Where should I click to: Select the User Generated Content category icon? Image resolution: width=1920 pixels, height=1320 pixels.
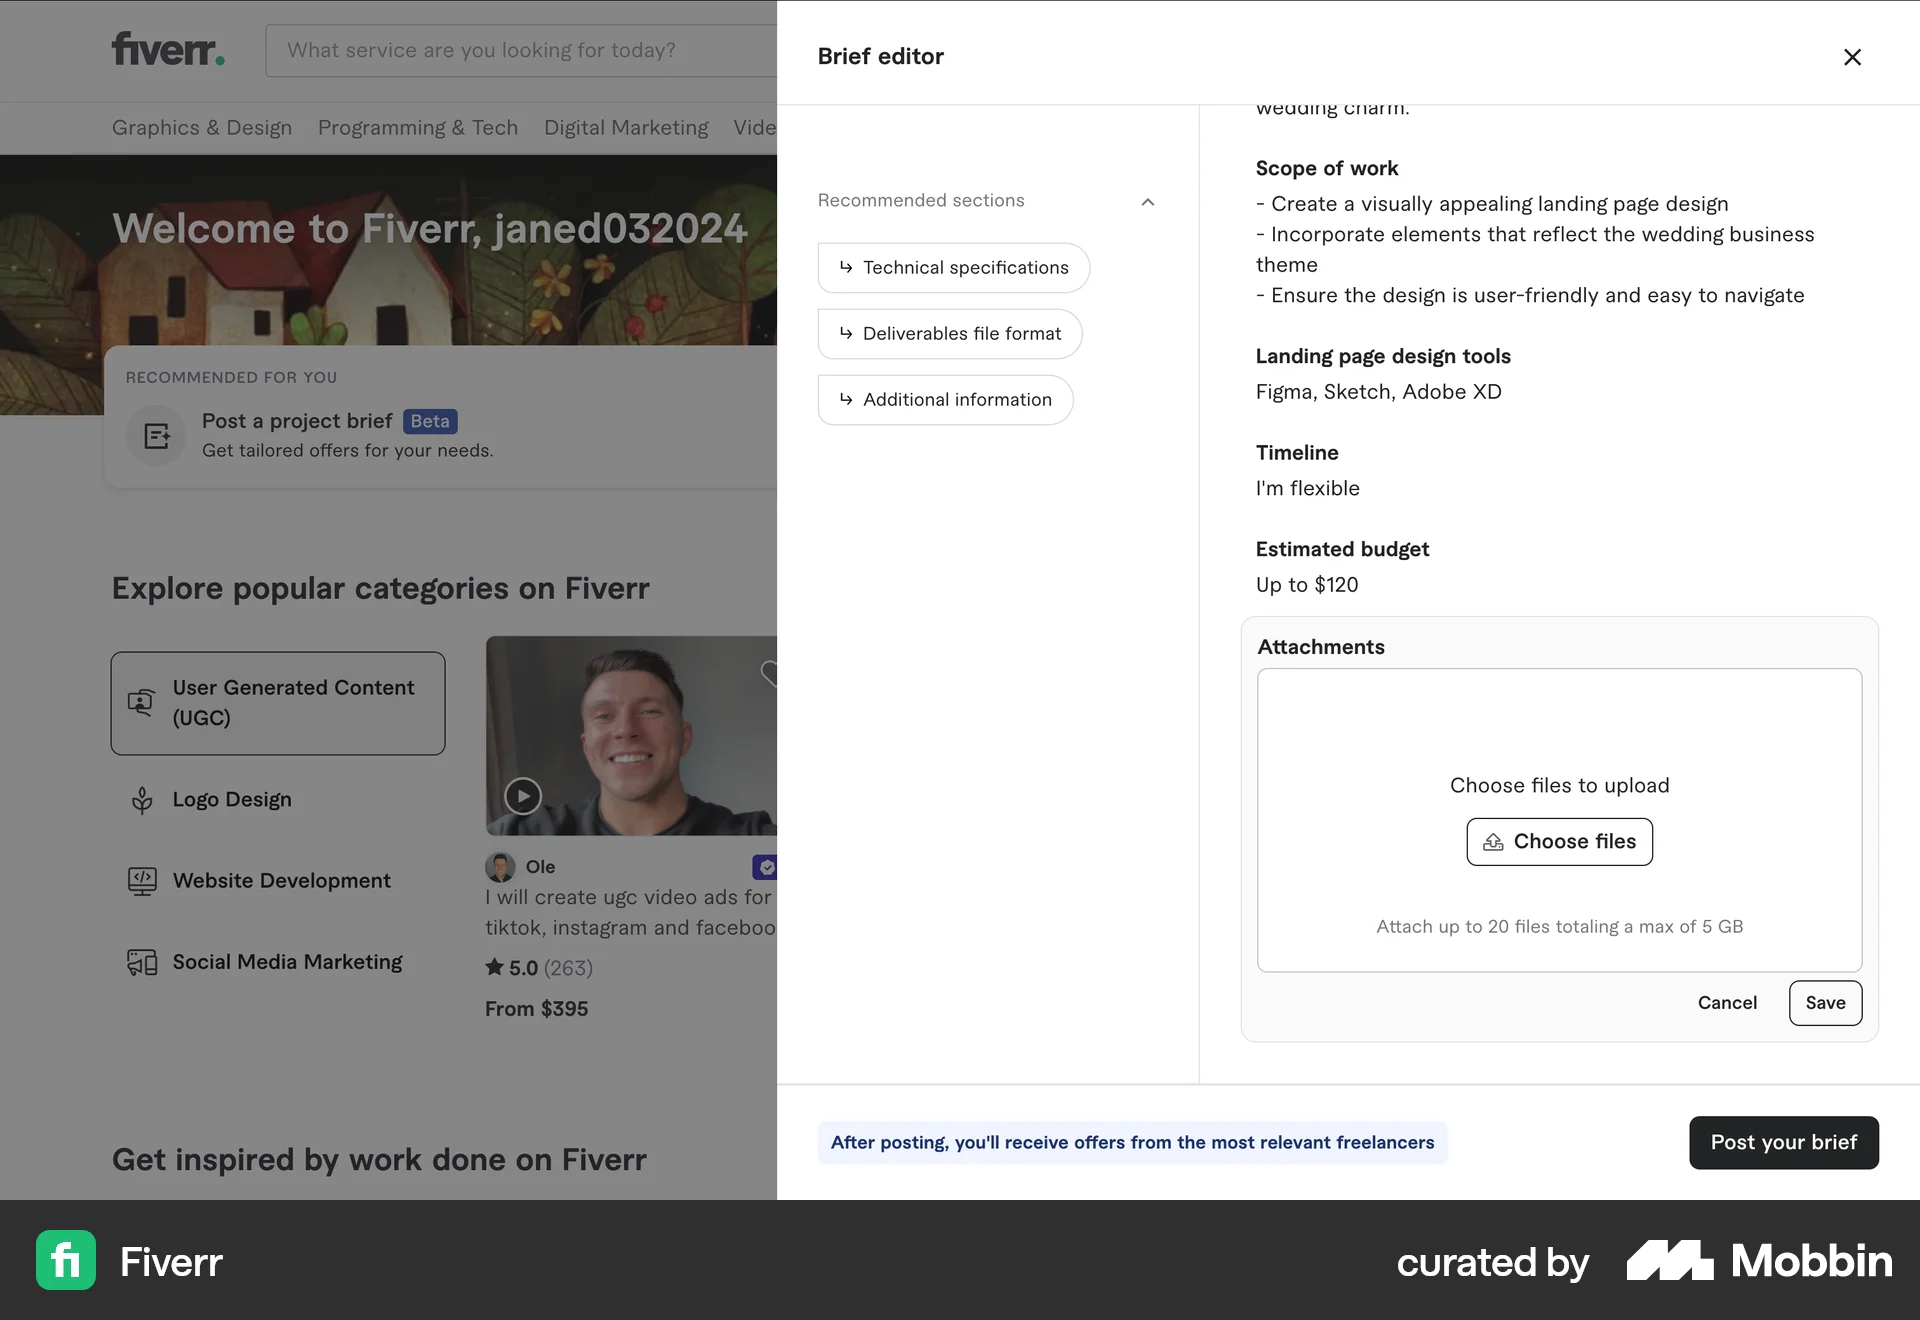pos(142,702)
